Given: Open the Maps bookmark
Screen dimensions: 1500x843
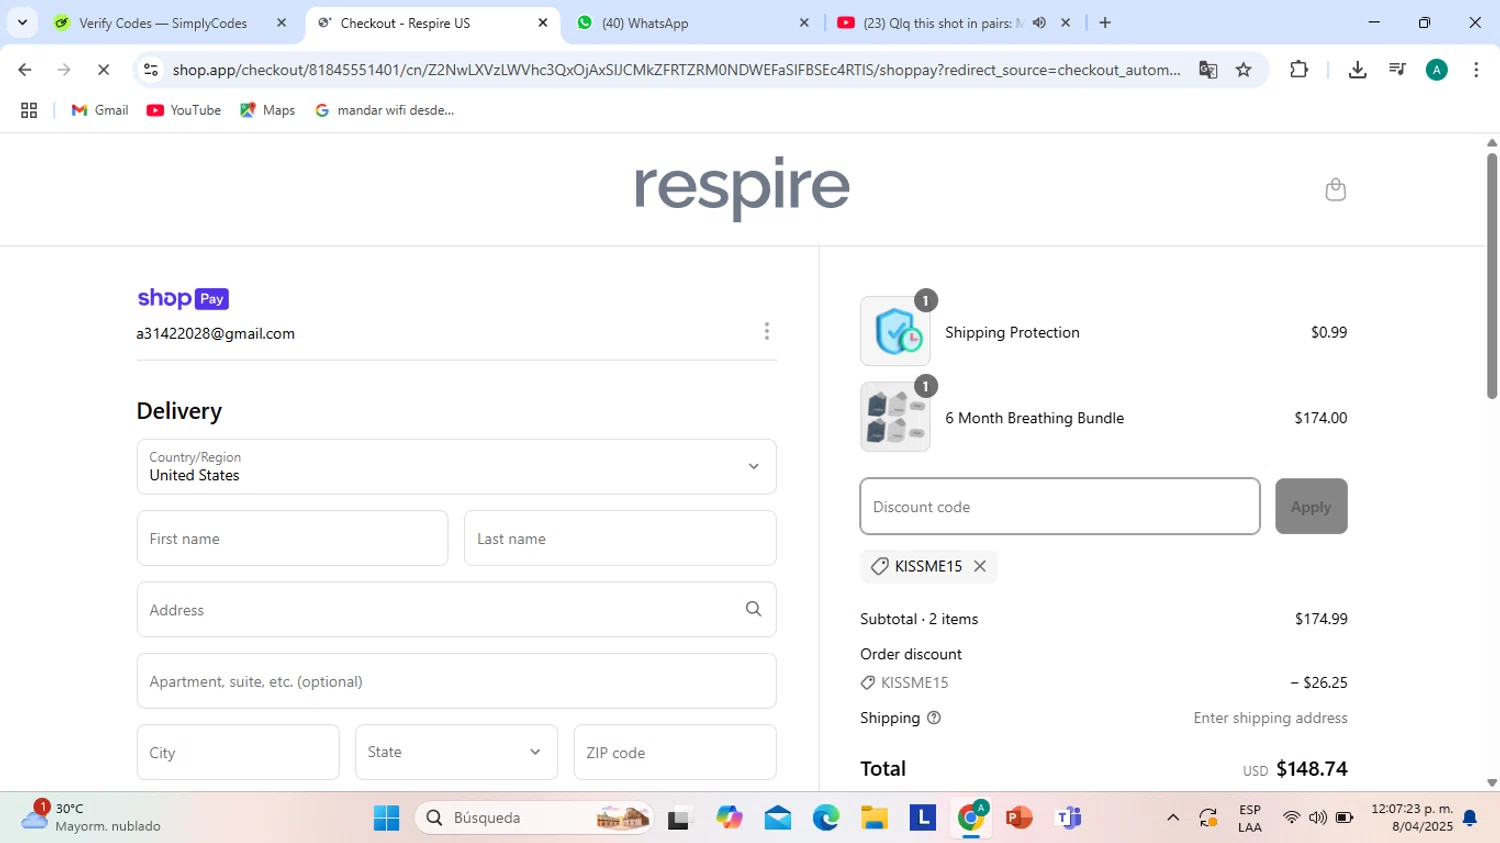Looking at the screenshot, I should (267, 110).
